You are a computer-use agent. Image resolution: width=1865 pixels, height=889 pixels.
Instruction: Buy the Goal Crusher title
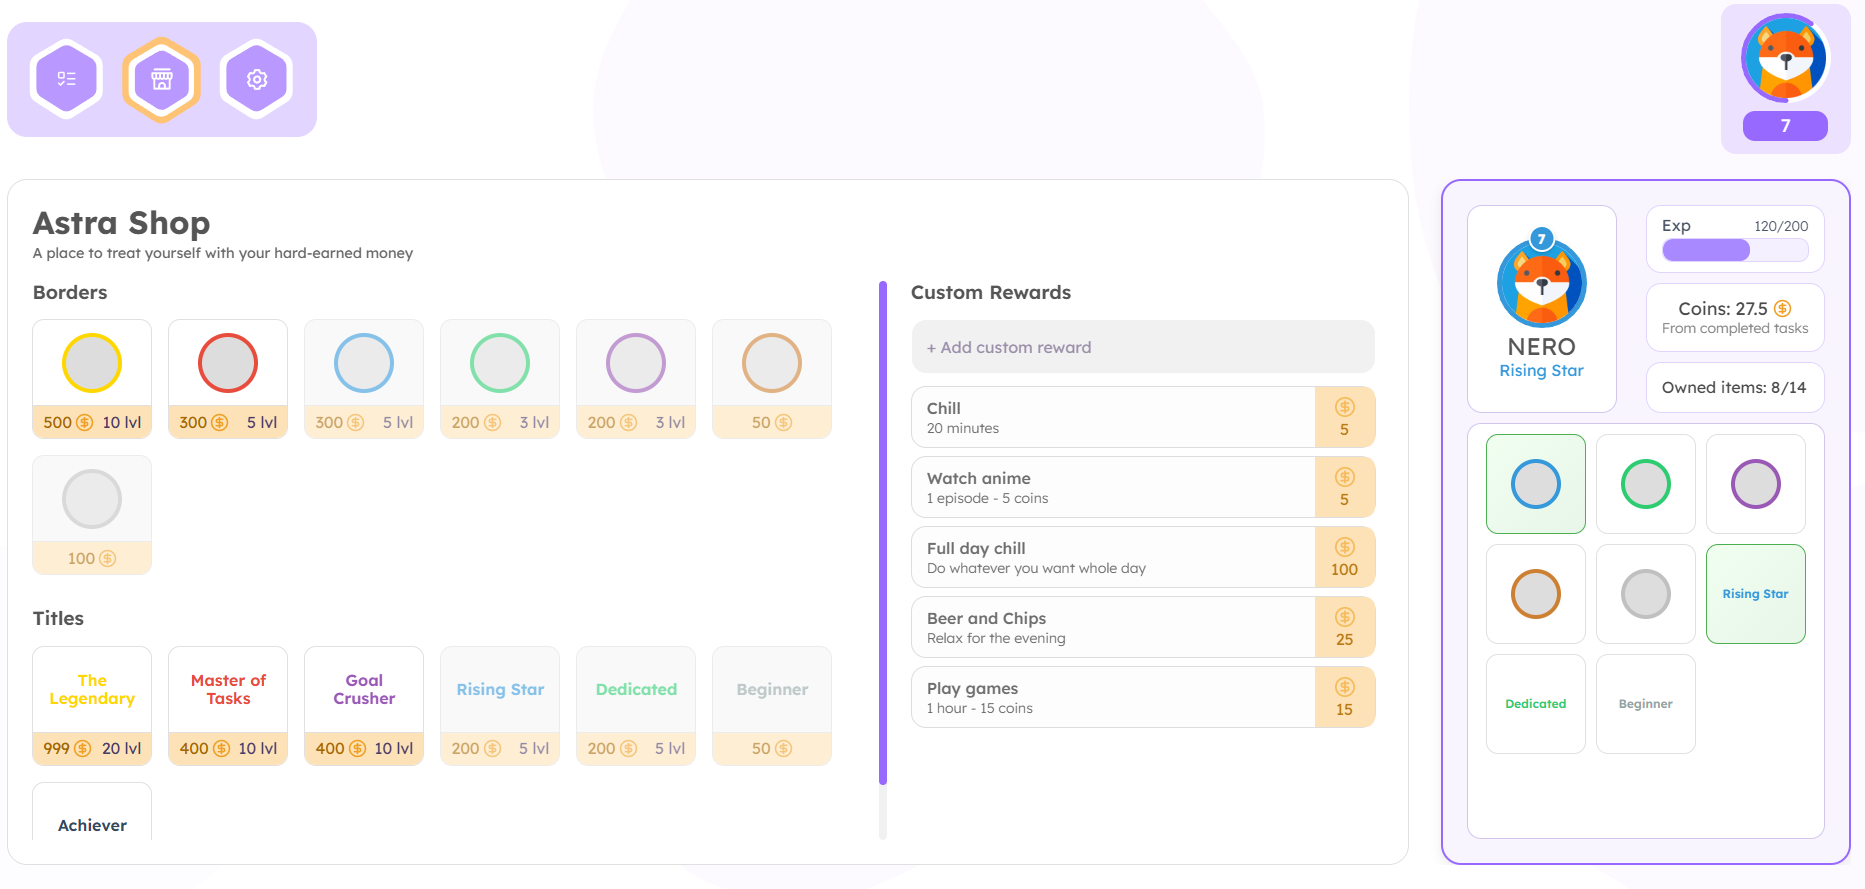[x=364, y=706]
